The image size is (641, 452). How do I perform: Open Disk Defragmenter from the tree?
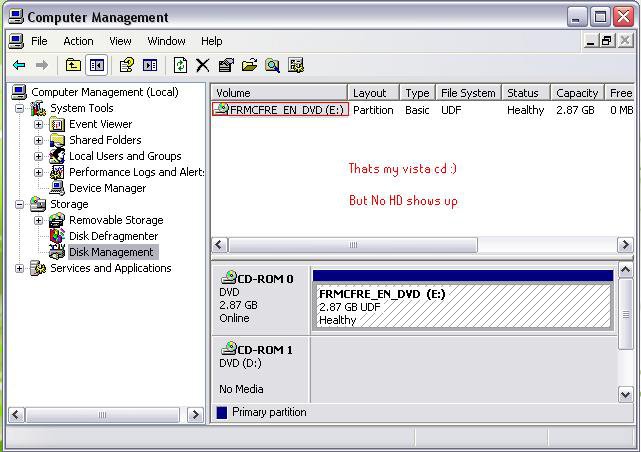[x=113, y=236]
